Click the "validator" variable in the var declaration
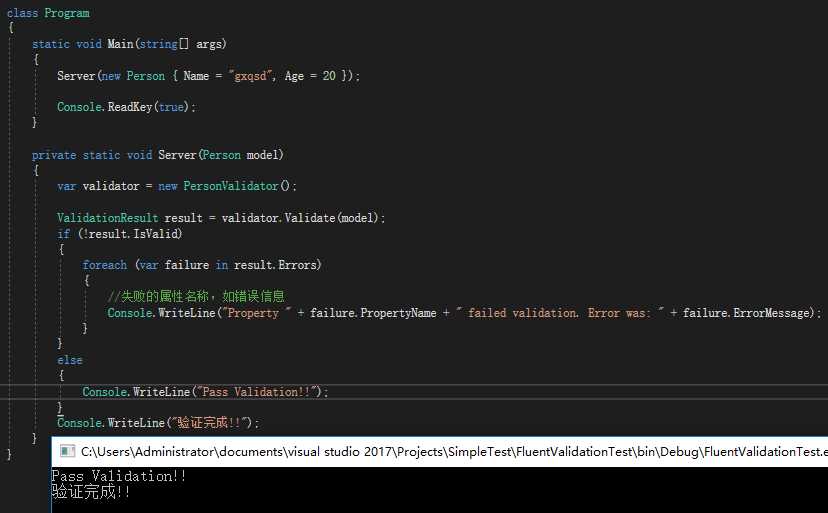This screenshot has height=513, width=828. click(x=111, y=186)
